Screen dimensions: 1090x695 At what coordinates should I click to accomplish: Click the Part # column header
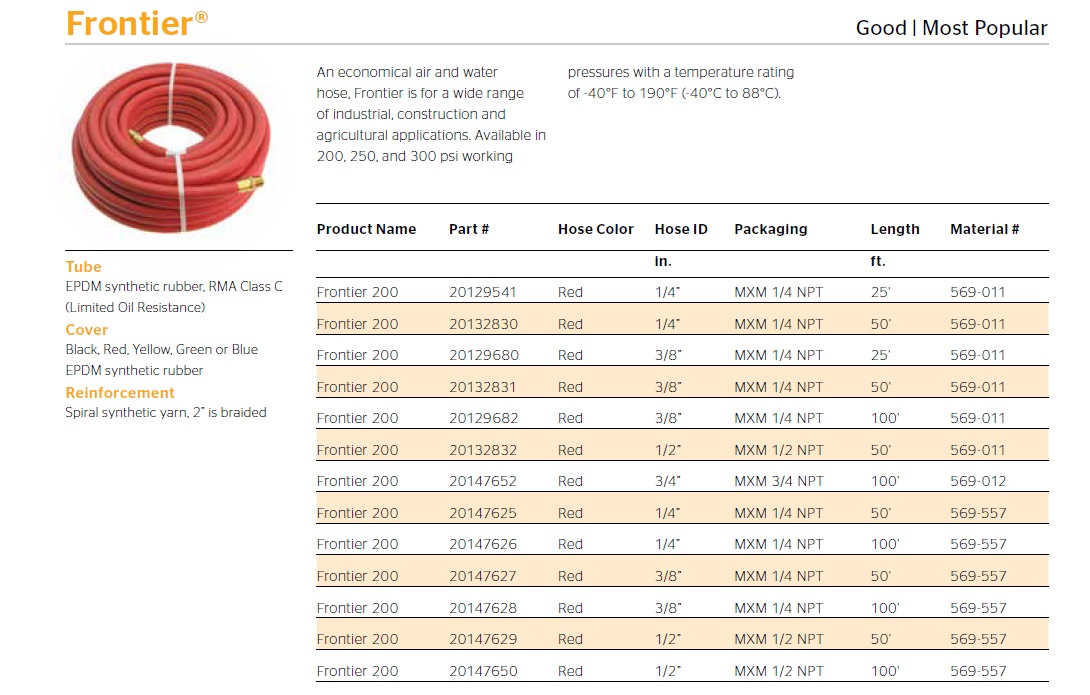pyautogui.click(x=469, y=229)
